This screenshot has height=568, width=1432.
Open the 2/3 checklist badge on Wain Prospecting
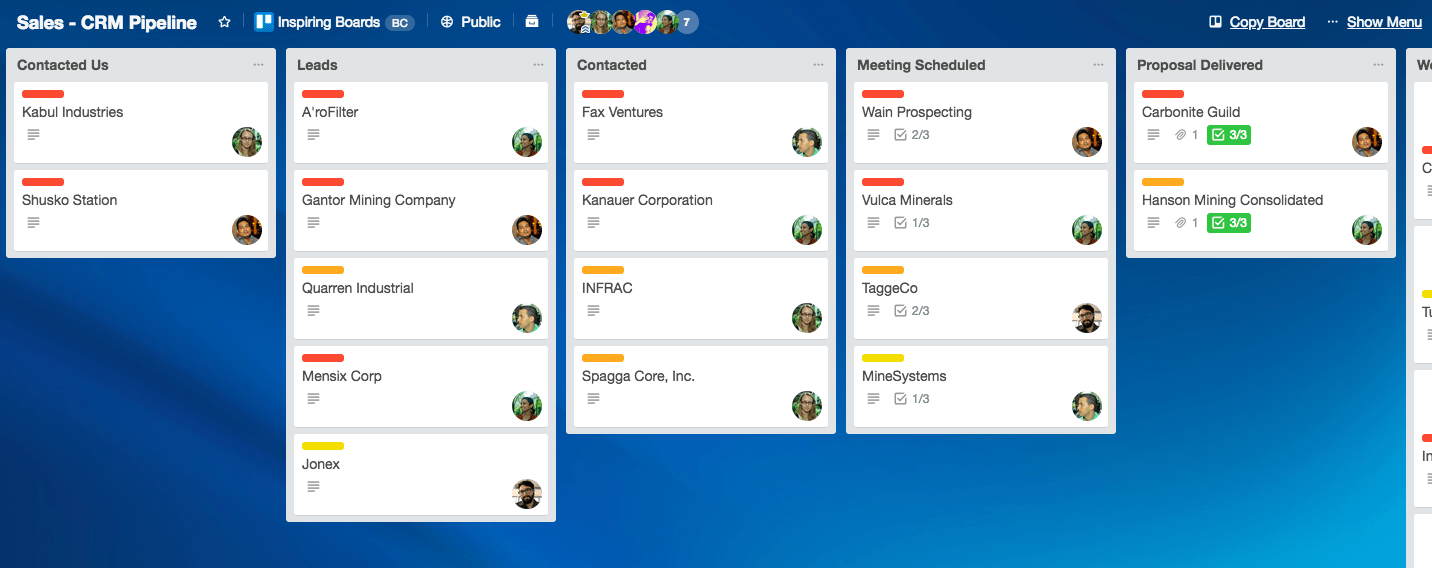911,135
